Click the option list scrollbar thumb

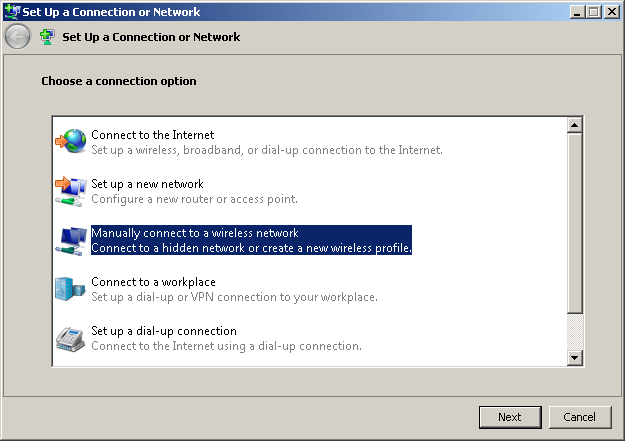(x=574, y=223)
